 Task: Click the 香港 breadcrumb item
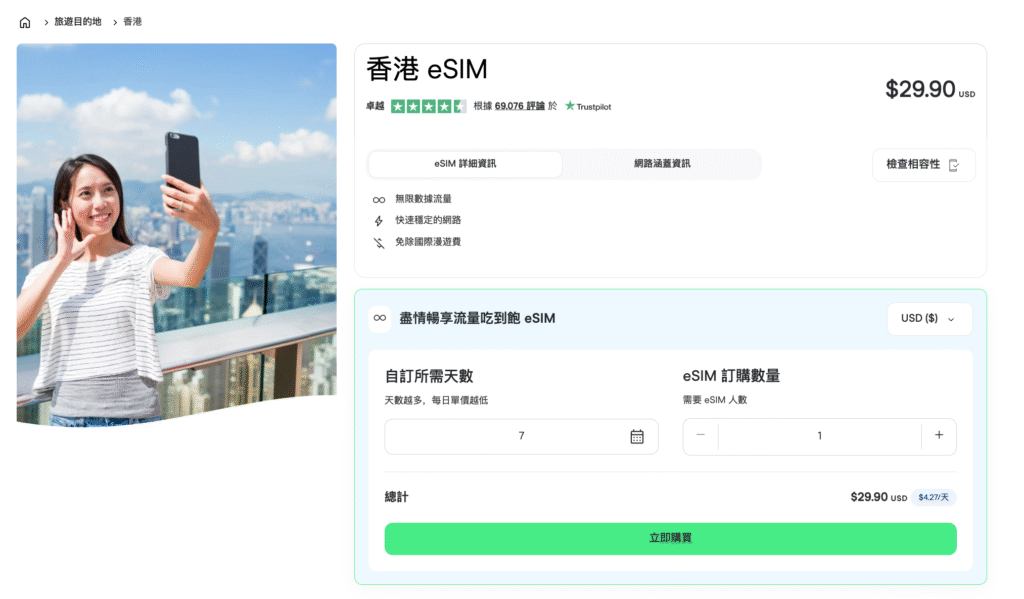132,22
